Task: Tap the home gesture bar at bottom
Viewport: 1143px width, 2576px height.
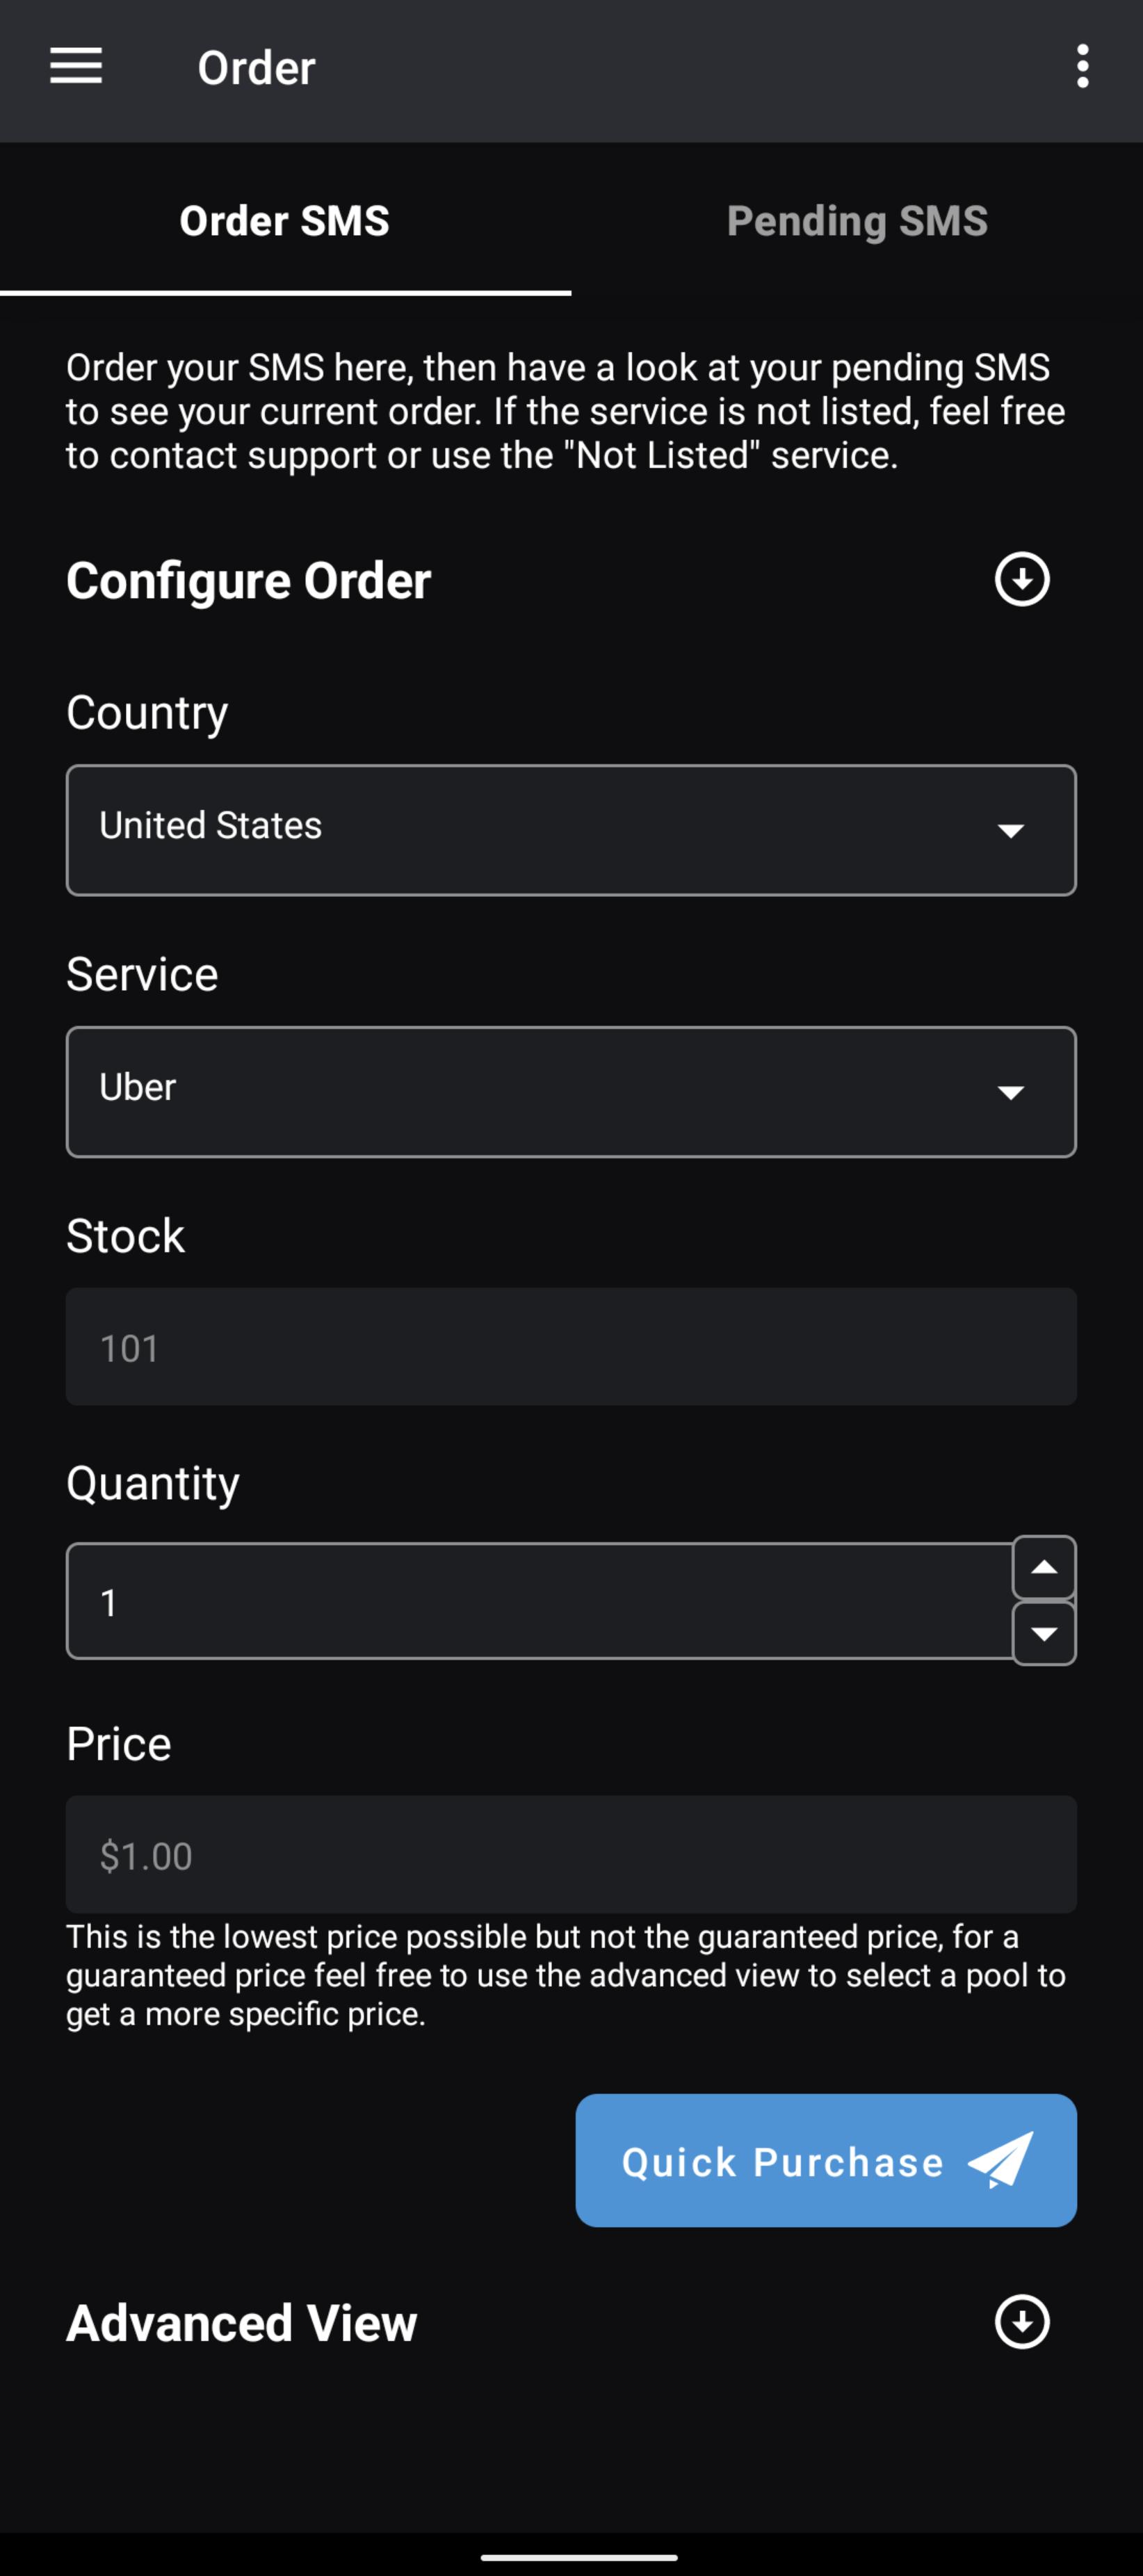Action: pos(579,2557)
